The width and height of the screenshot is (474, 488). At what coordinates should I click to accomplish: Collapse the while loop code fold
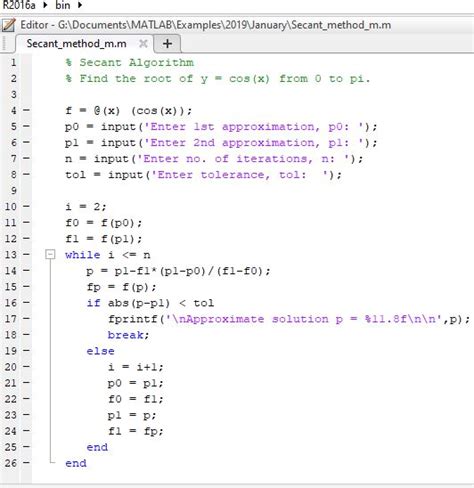click(x=50, y=255)
